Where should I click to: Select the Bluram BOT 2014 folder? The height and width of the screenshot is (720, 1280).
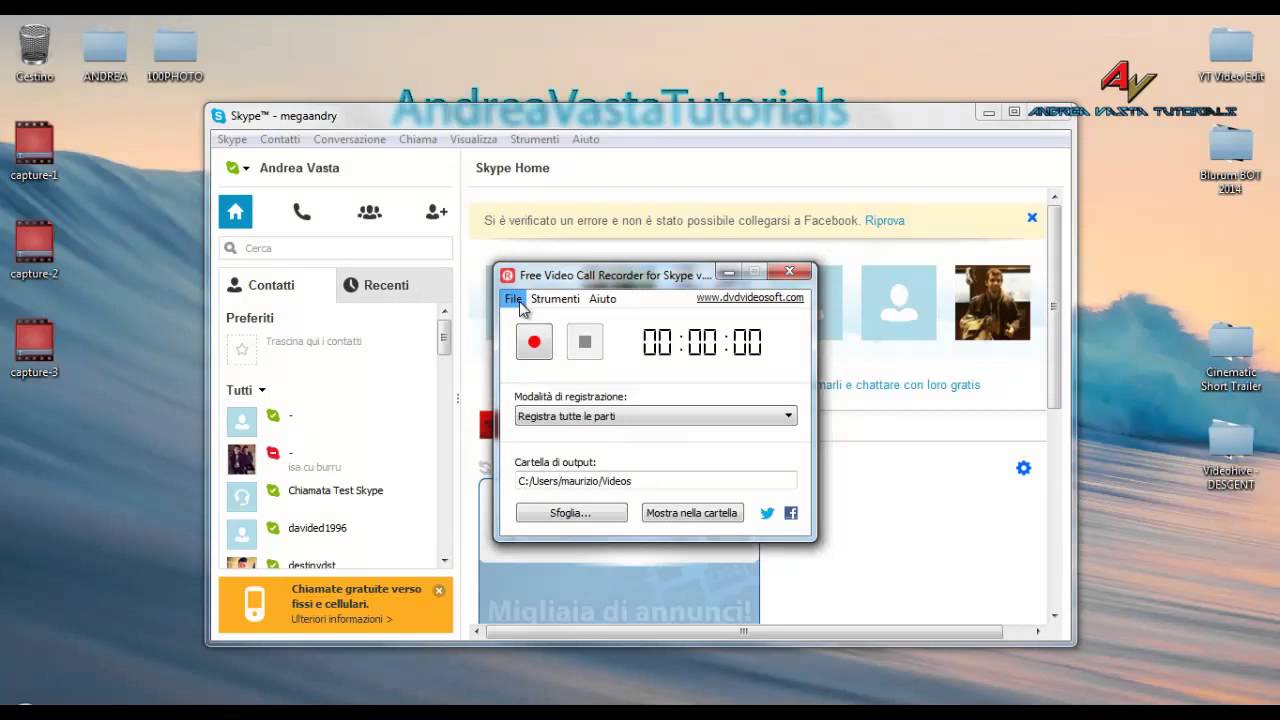pyautogui.click(x=1231, y=160)
